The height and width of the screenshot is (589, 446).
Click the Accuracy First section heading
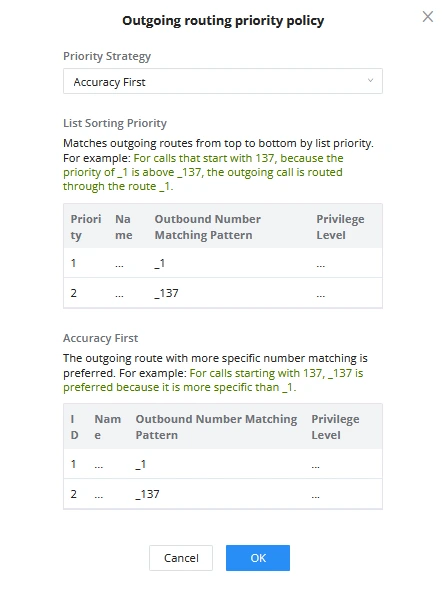[101, 338]
